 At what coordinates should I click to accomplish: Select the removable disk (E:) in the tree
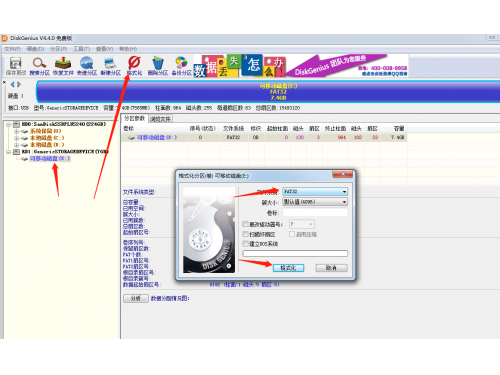coord(50,159)
